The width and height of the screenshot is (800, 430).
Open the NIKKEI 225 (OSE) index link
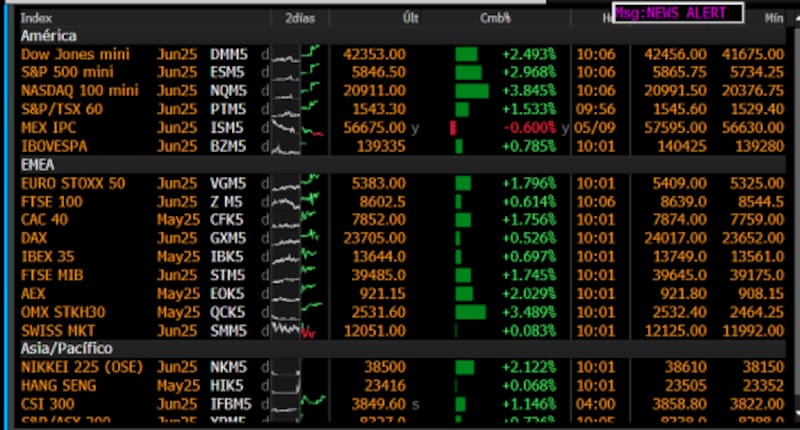coord(82,368)
